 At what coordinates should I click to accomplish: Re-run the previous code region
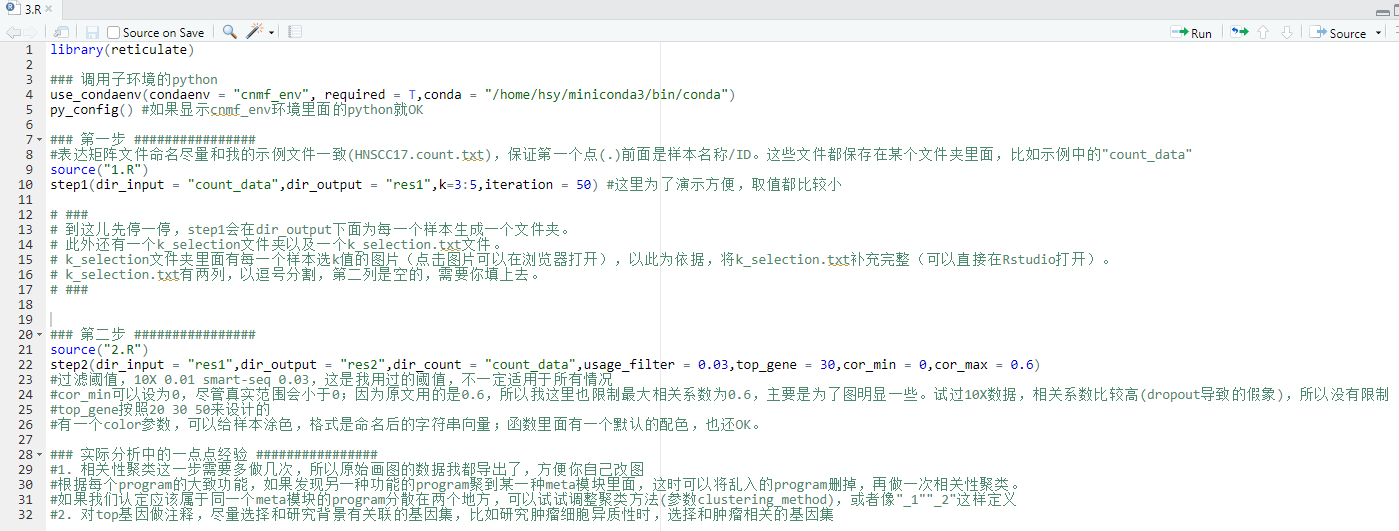1240,32
